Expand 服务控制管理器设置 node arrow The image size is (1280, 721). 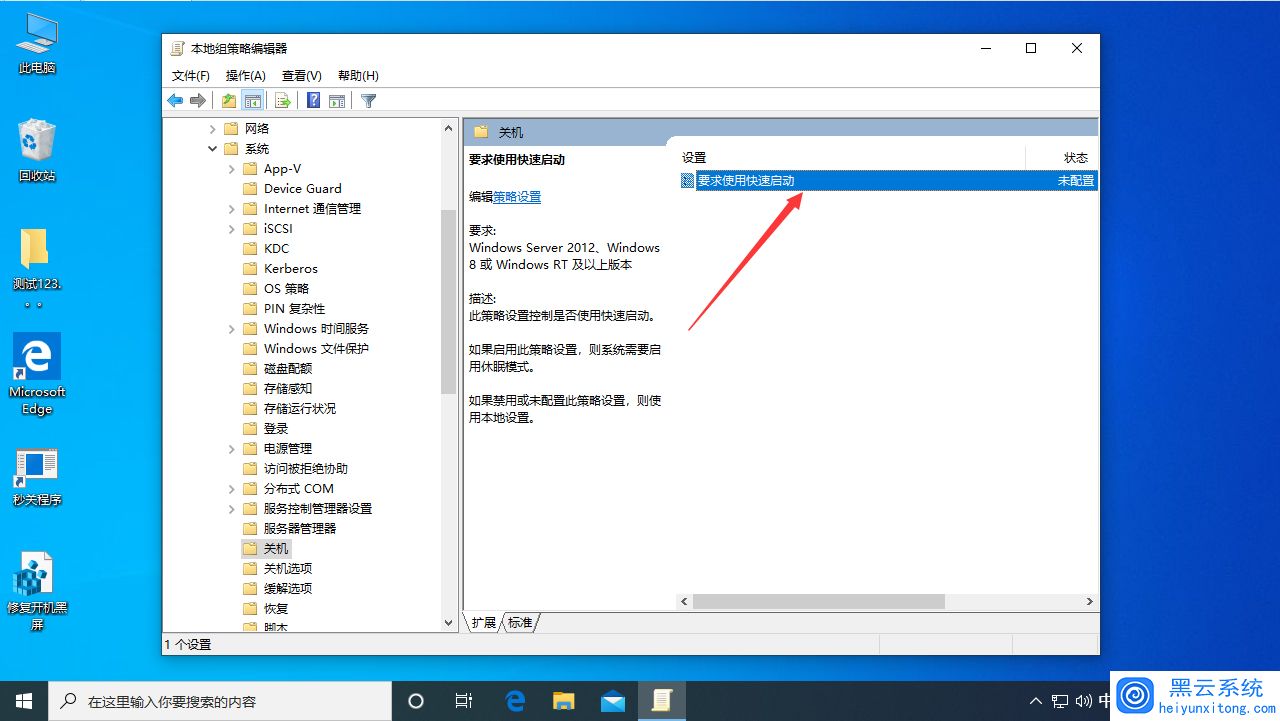pyautogui.click(x=232, y=509)
